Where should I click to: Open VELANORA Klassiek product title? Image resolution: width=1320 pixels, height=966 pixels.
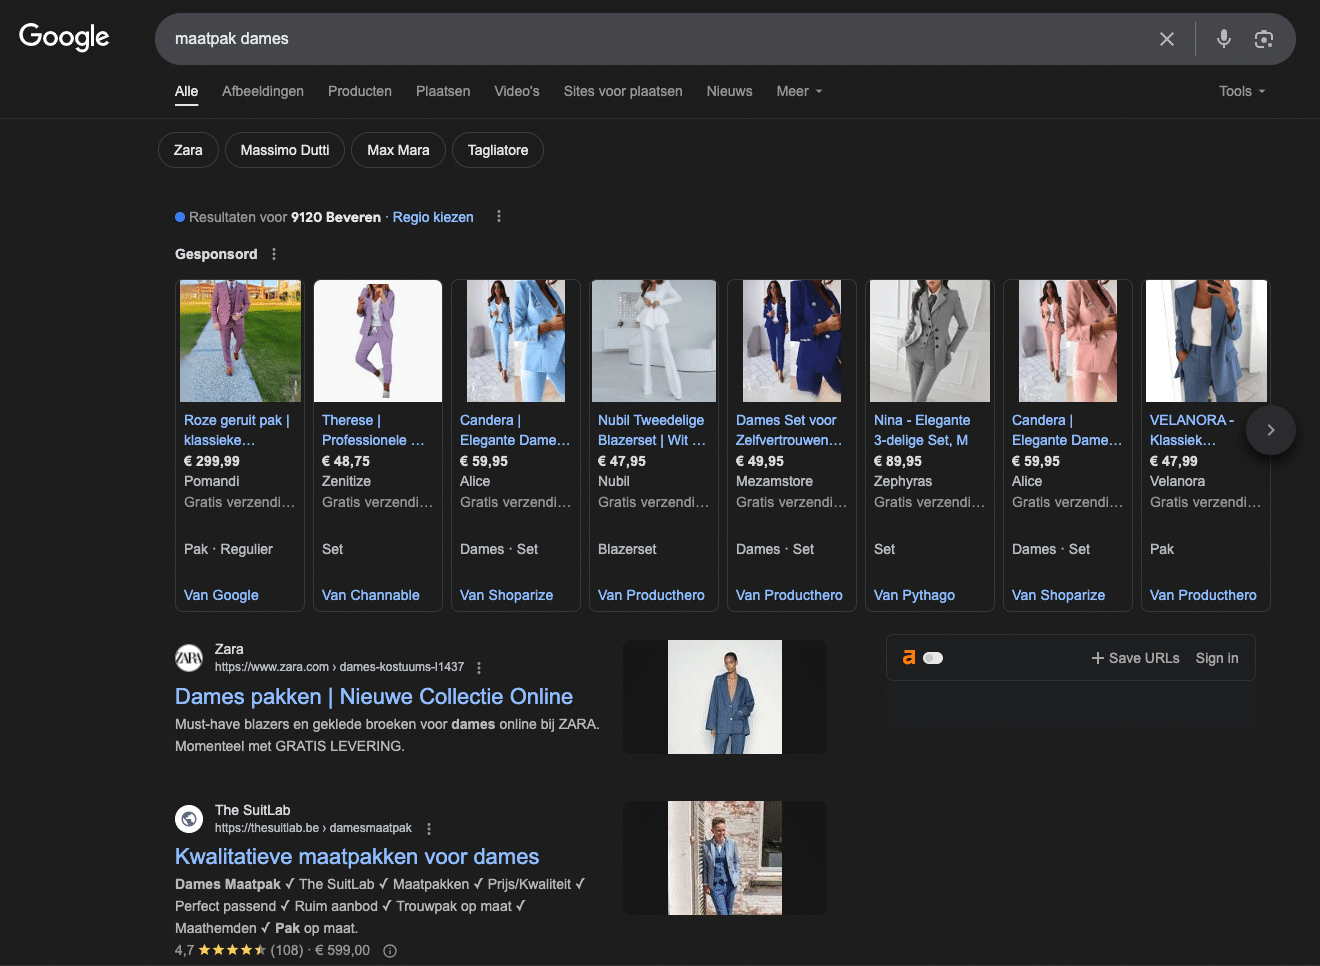[1192, 430]
